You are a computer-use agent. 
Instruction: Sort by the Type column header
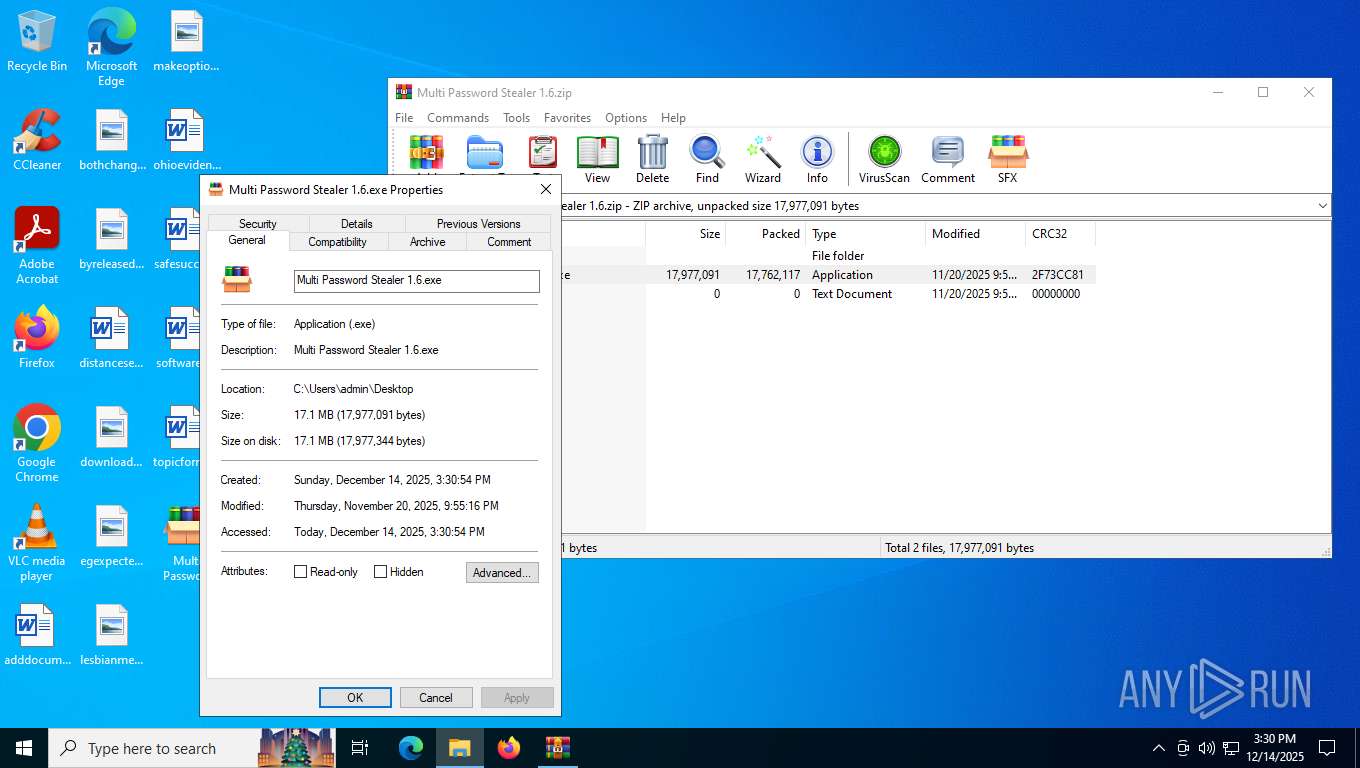865,234
